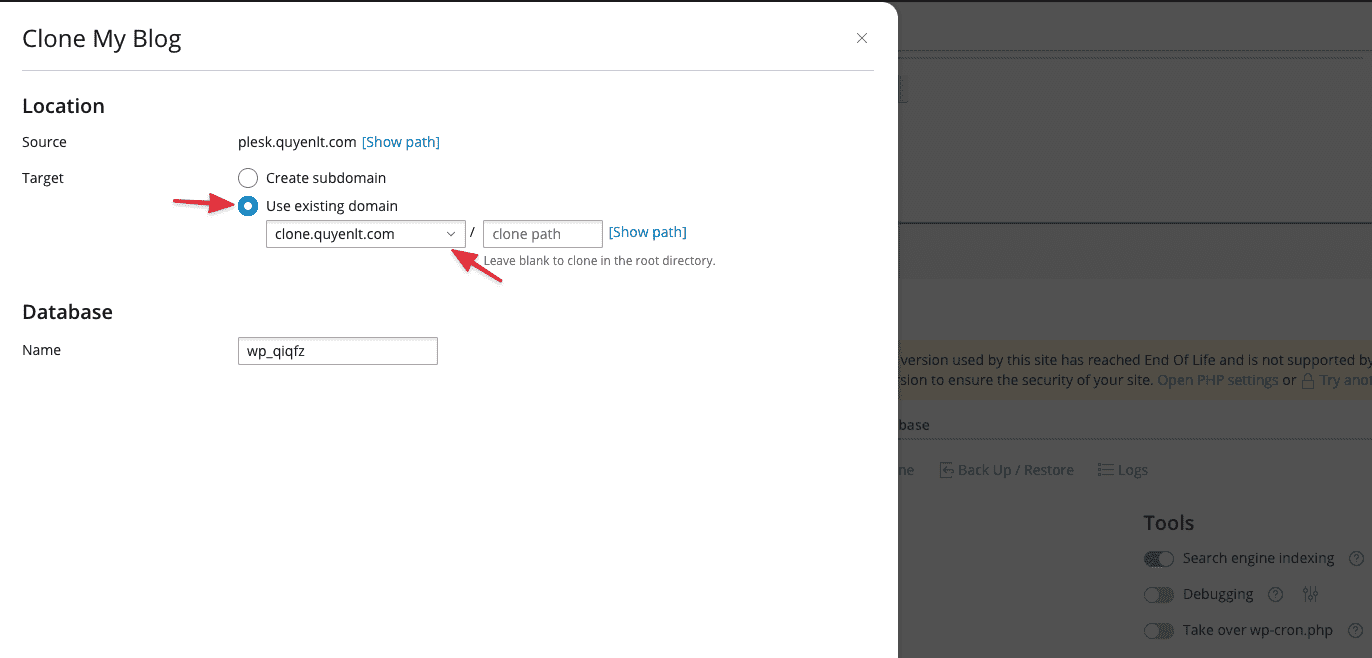Show path for source plesk.quyenlt.com

(400, 142)
